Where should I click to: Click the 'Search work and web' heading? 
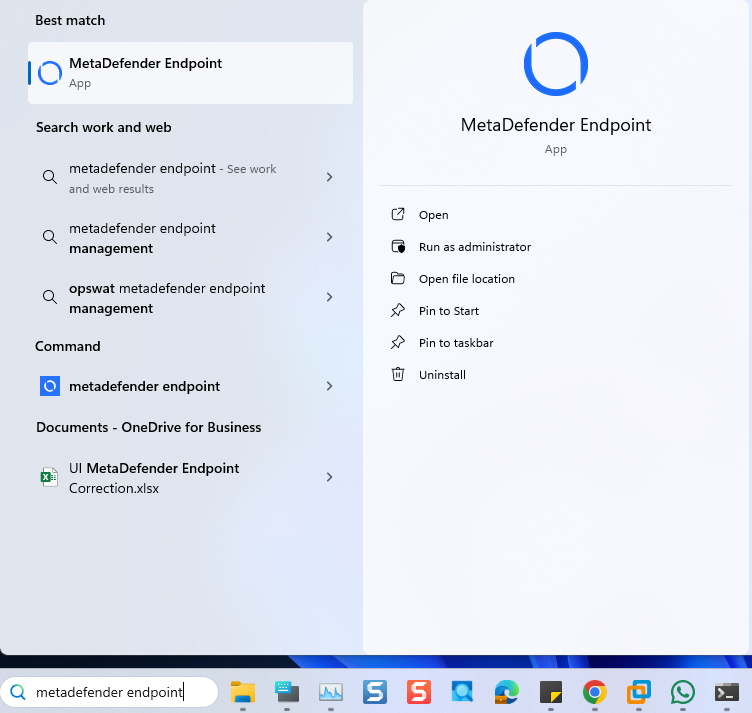(104, 128)
